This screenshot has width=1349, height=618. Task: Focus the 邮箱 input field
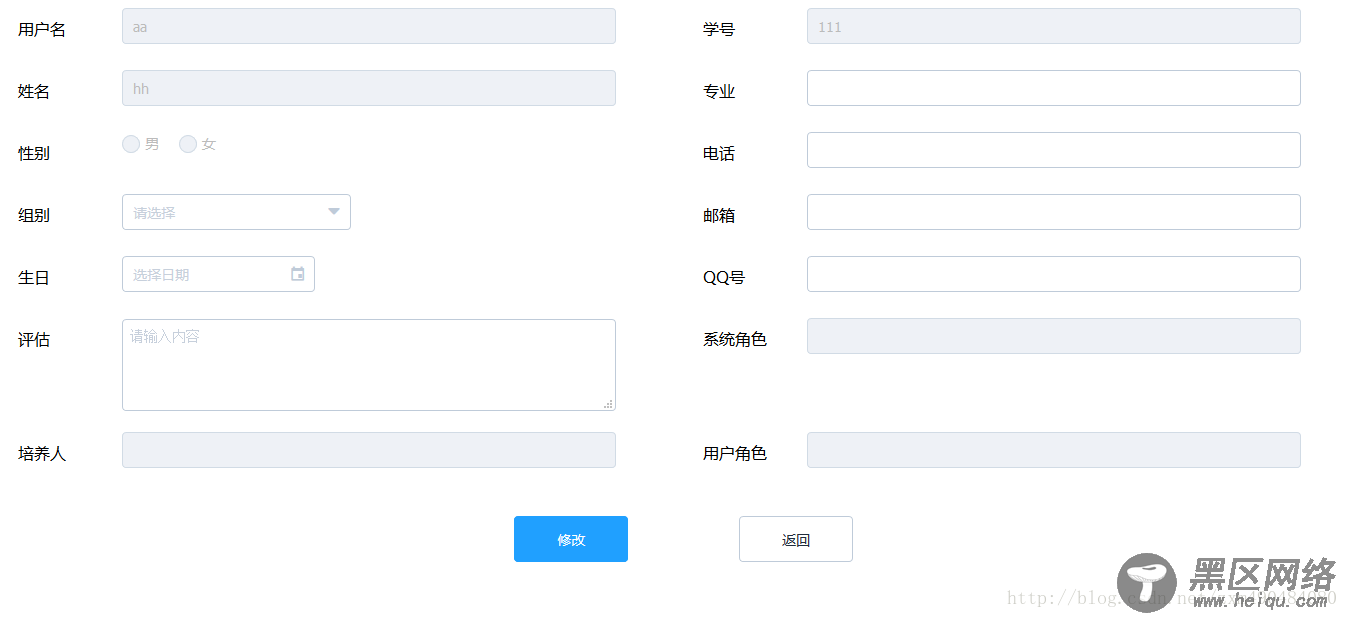coord(1054,212)
